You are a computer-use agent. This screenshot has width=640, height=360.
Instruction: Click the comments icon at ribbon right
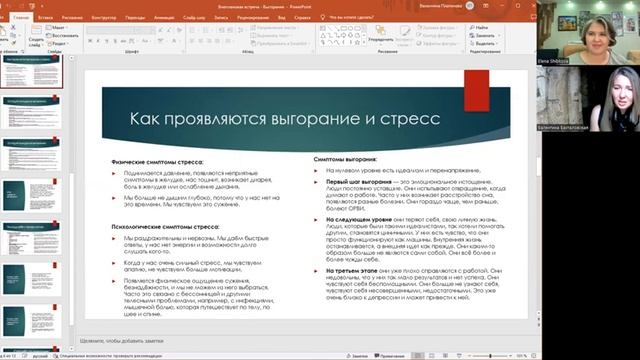click(x=533, y=18)
